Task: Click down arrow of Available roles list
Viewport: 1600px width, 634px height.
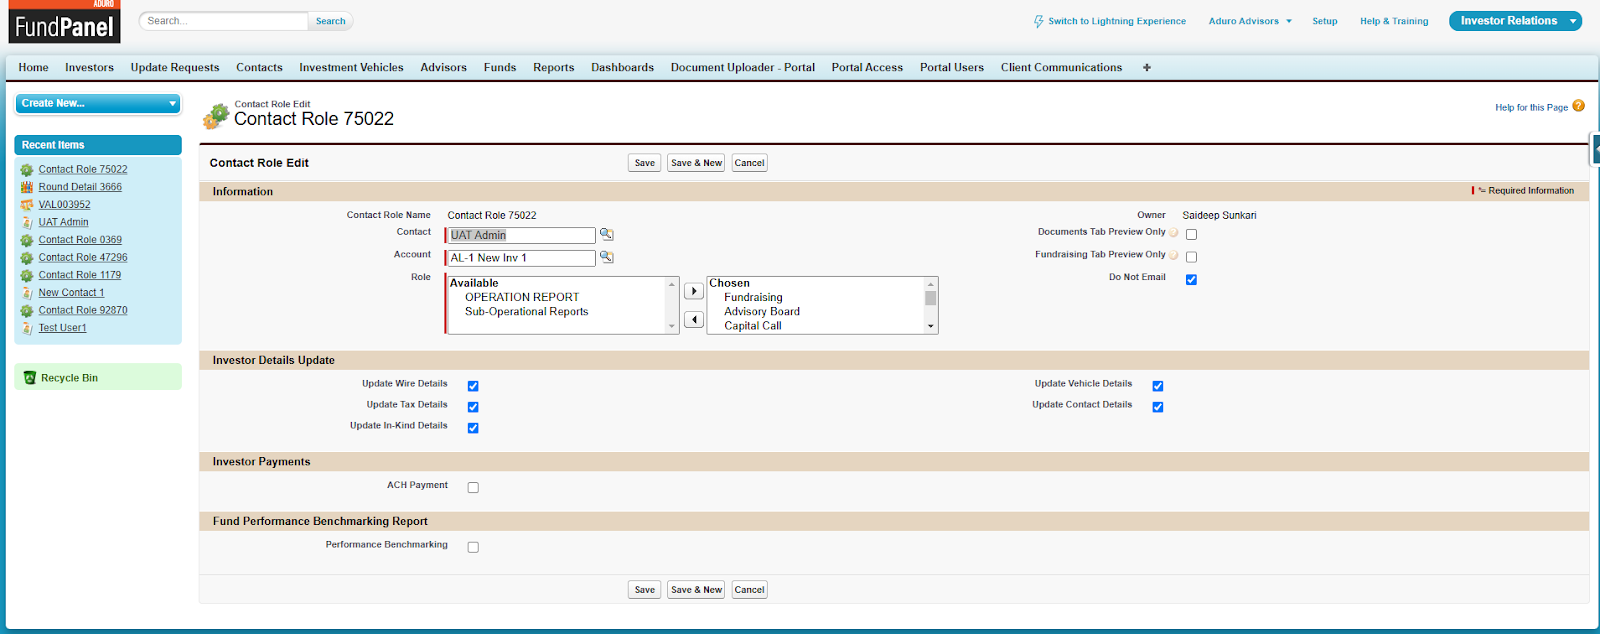Action: click(672, 326)
